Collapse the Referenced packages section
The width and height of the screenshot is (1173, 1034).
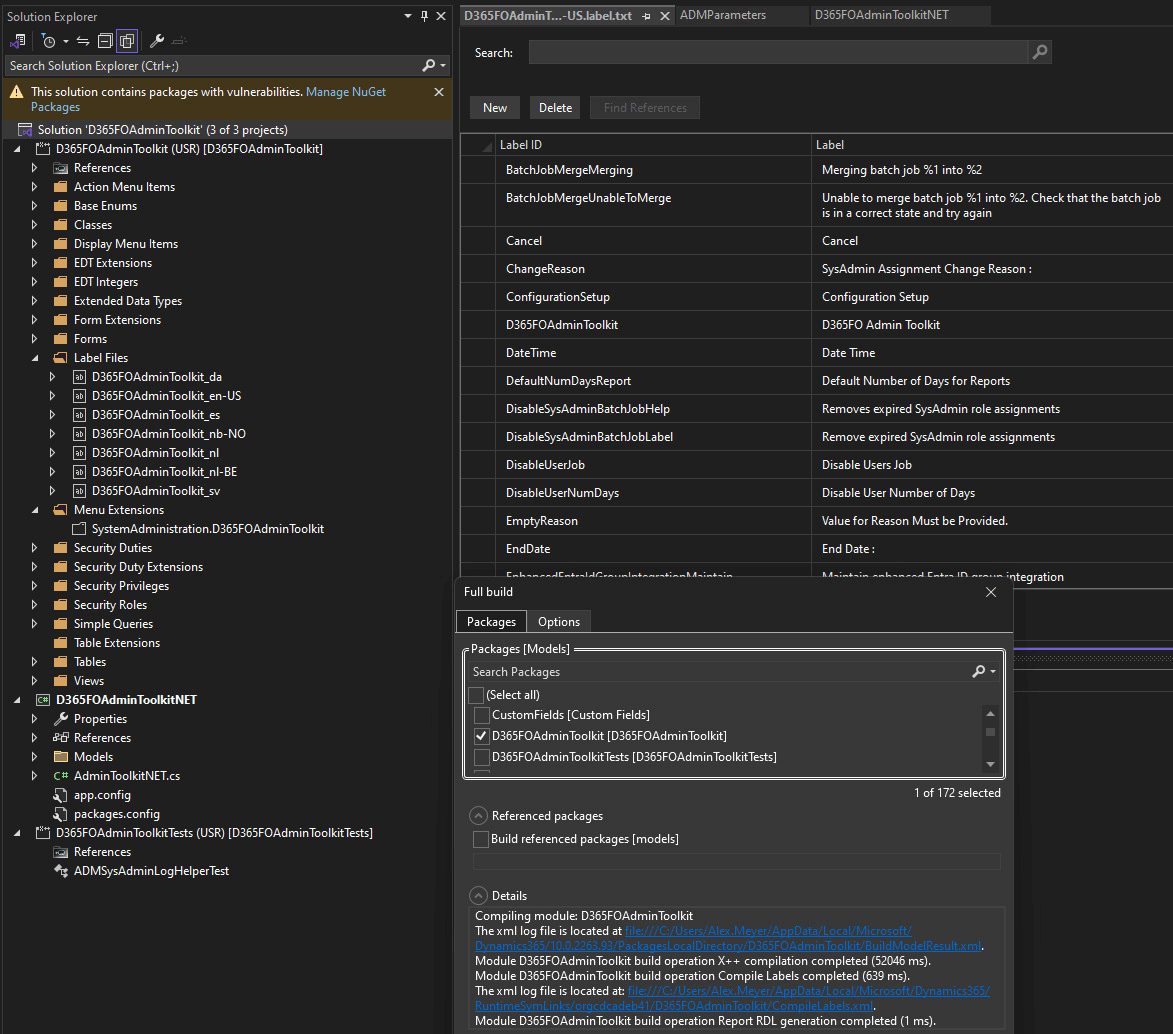(x=478, y=816)
